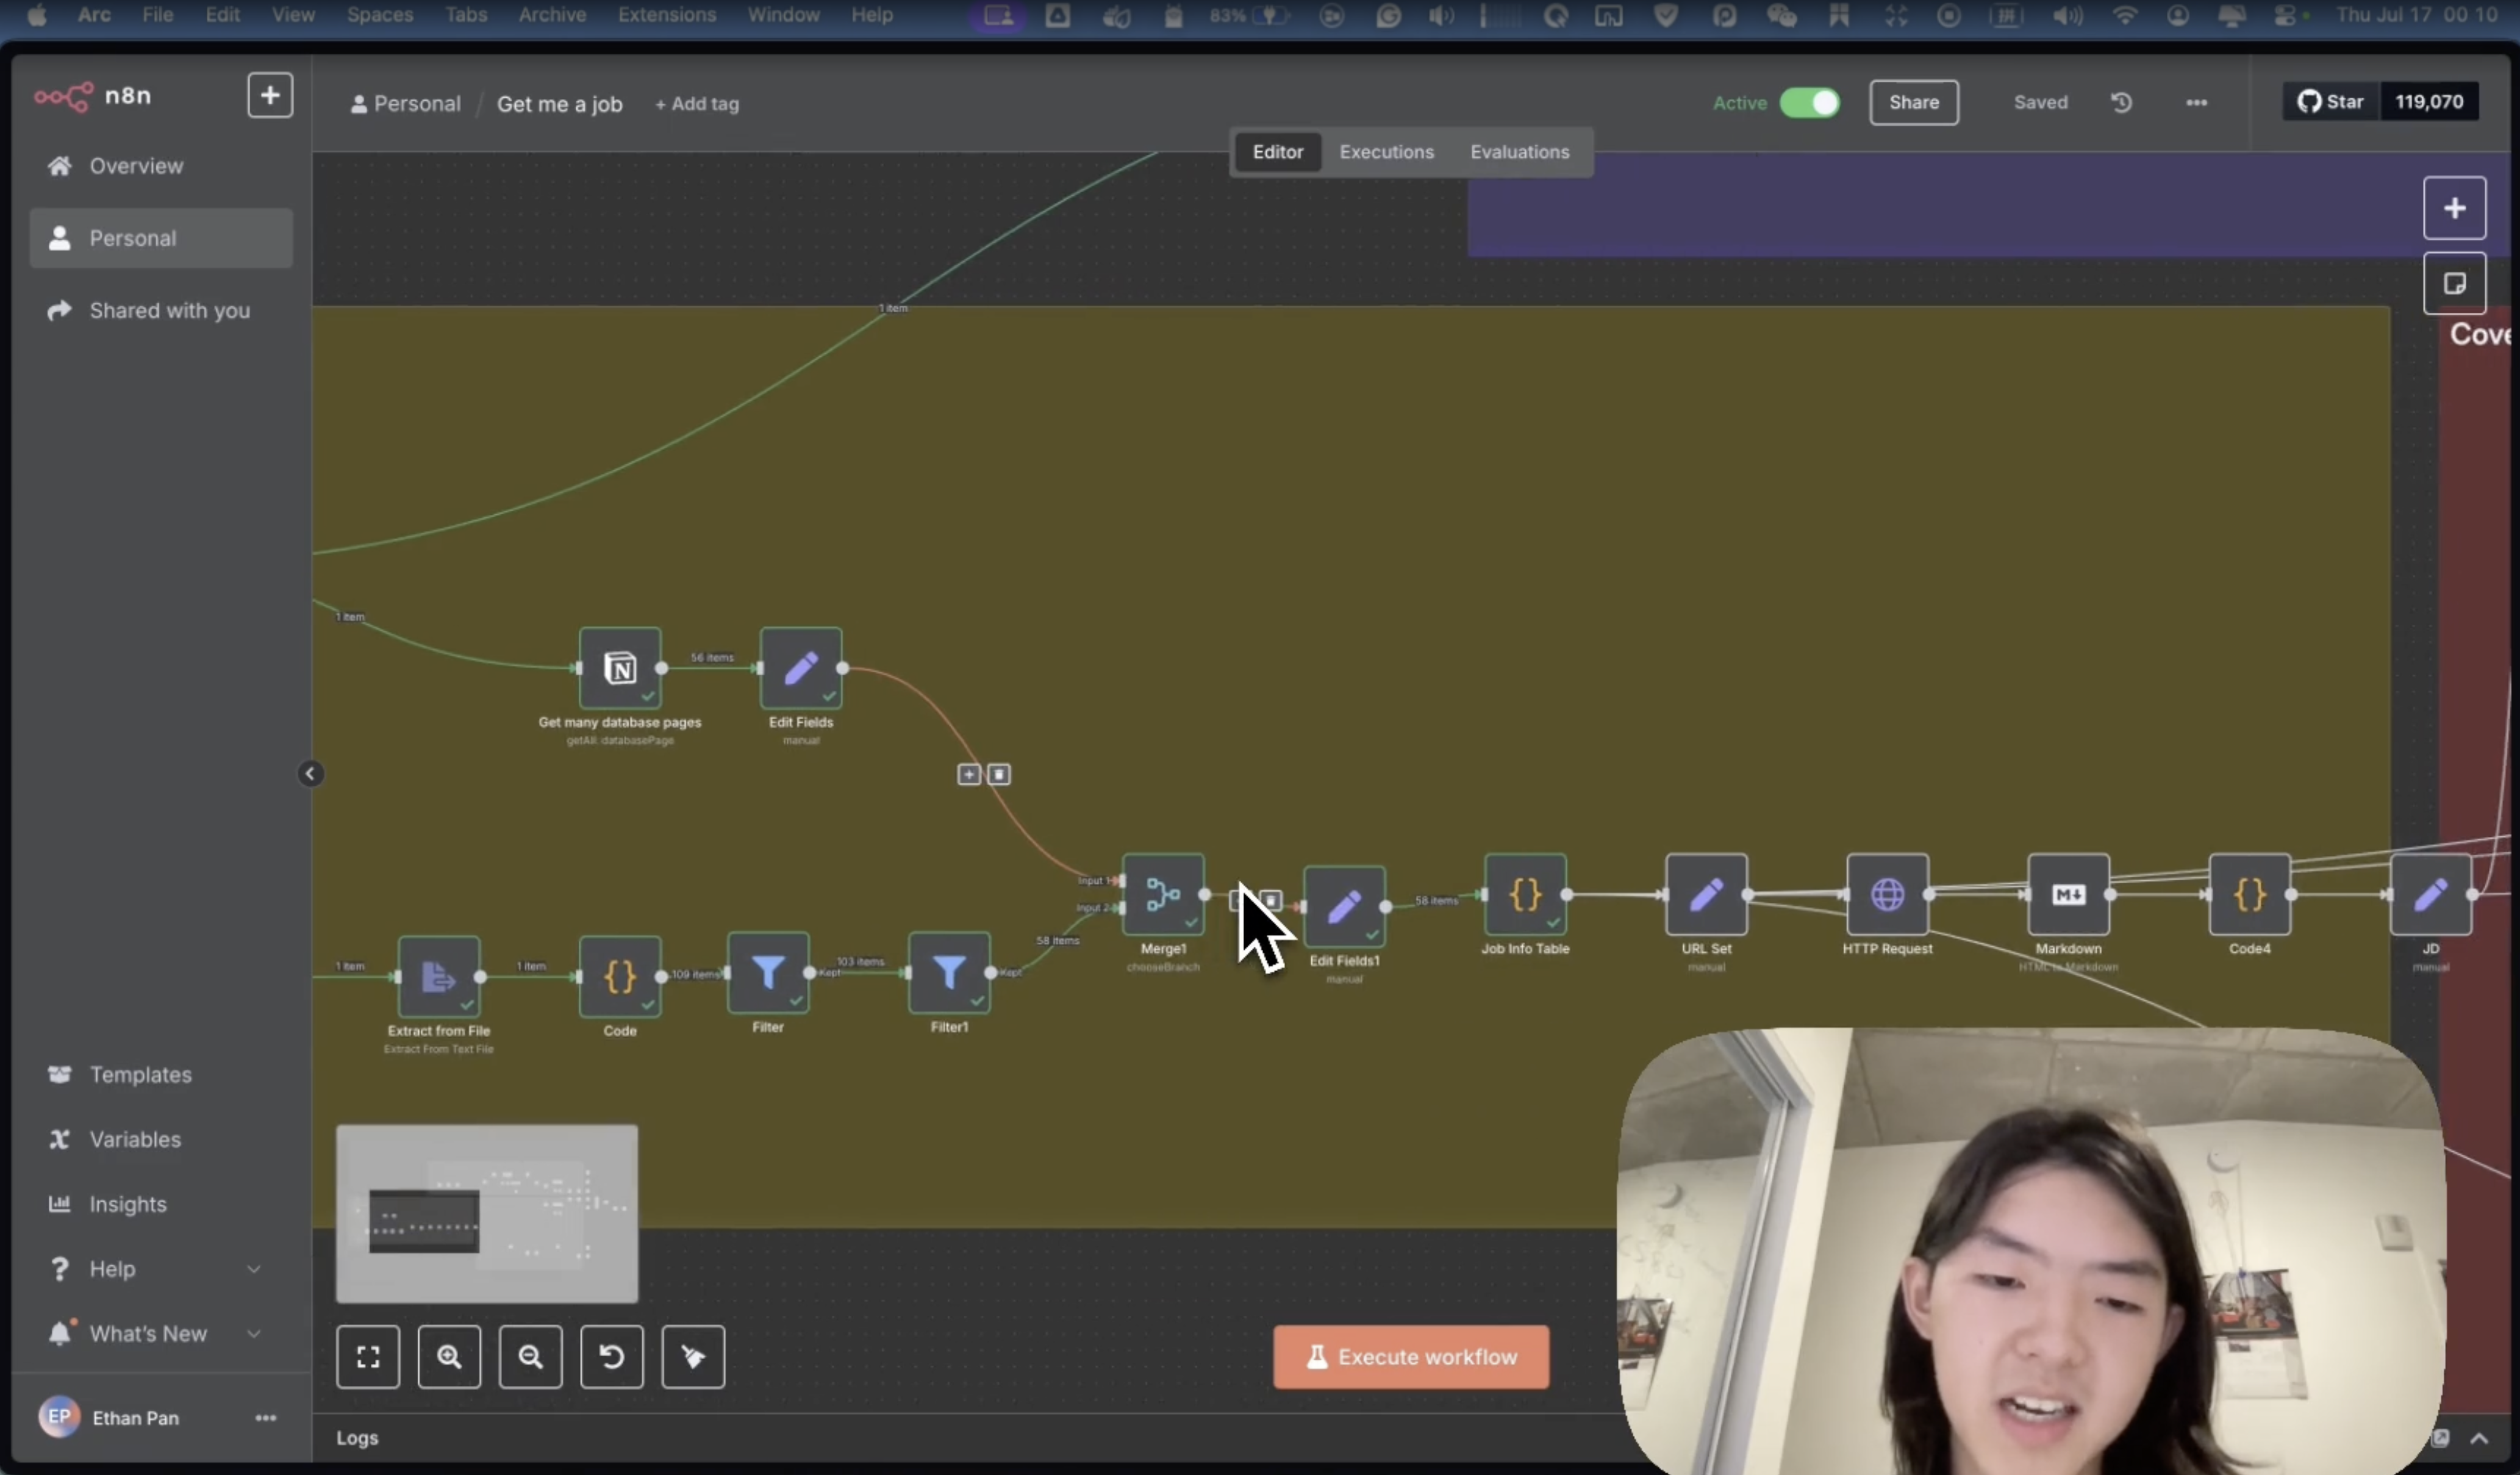Click the canvas minimap thumbnail
Screen dimensions: 2520x1475
486,1213
